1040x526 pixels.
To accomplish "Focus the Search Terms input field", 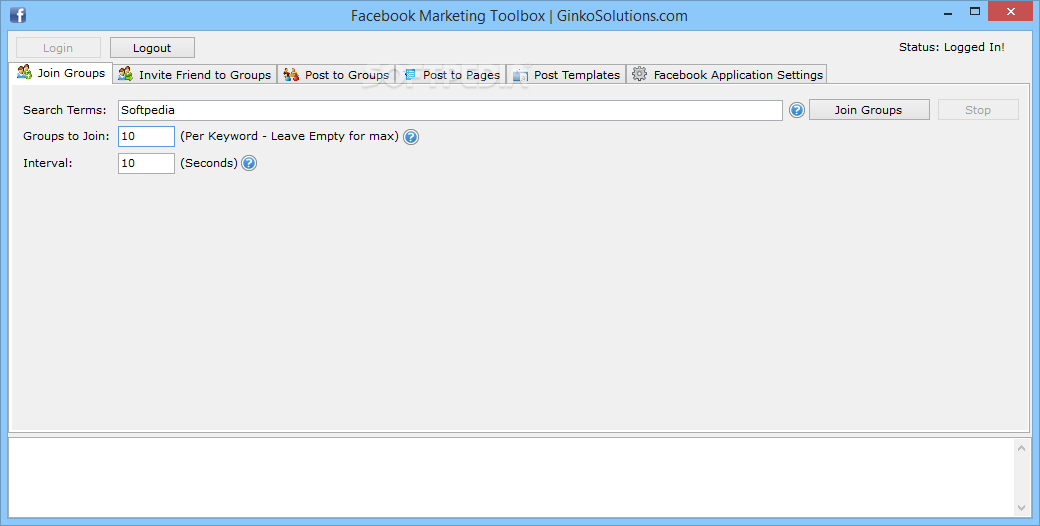I will click(450, 110).
